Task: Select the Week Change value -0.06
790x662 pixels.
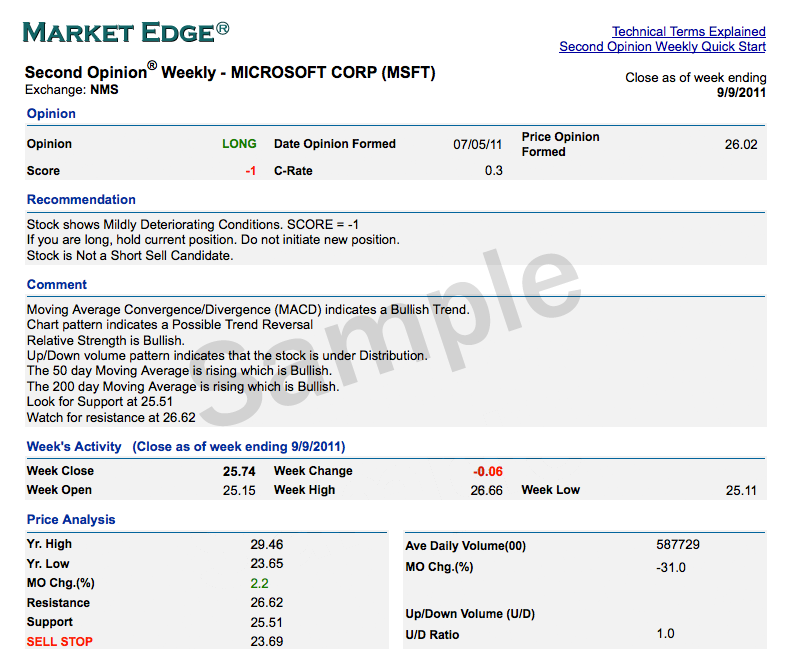Action: click(488, 472)
